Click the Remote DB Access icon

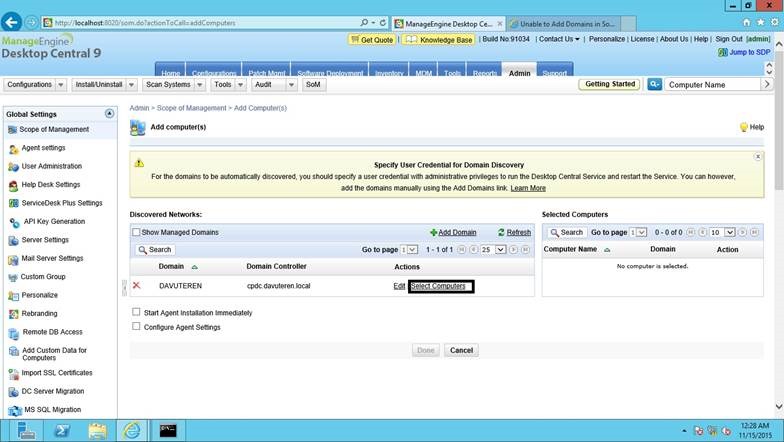coord(14,333)
